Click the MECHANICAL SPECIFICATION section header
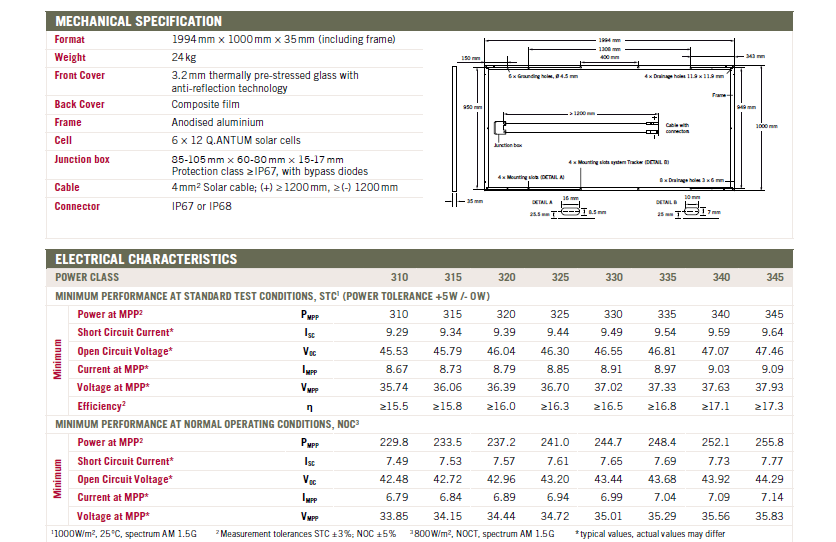This screenshot has width=836, height=542. tap(419, 21)
